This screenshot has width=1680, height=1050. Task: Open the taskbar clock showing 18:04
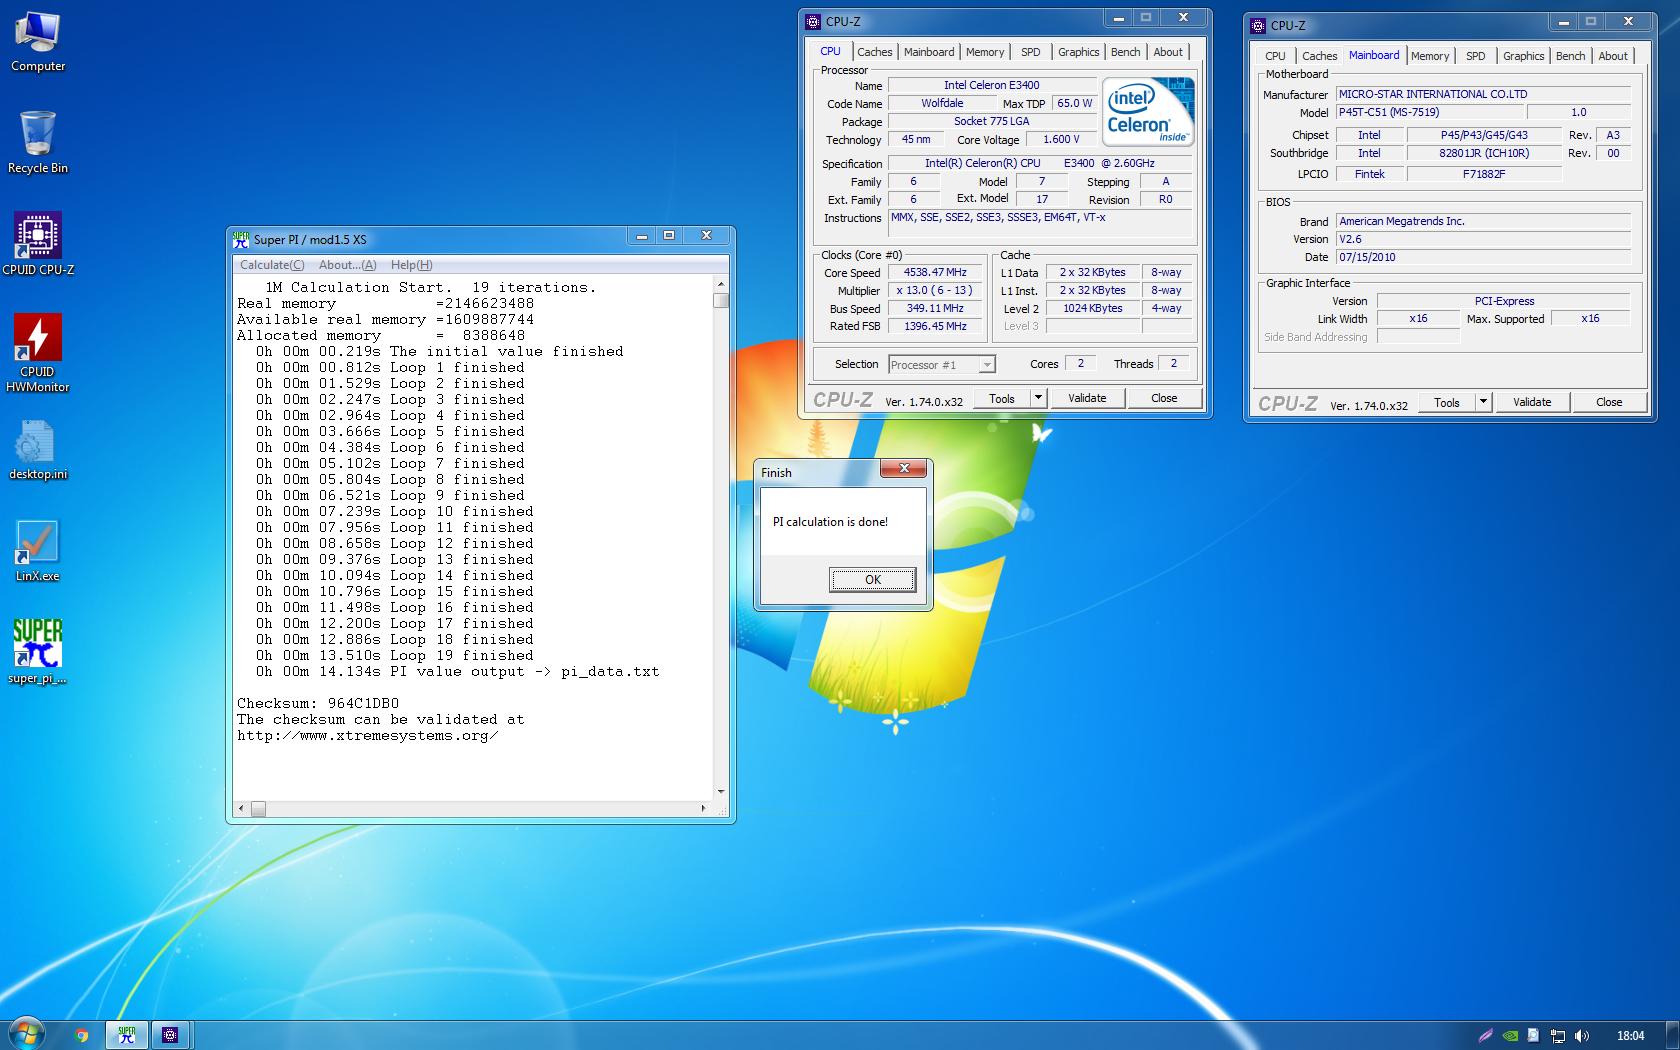1630,1036
